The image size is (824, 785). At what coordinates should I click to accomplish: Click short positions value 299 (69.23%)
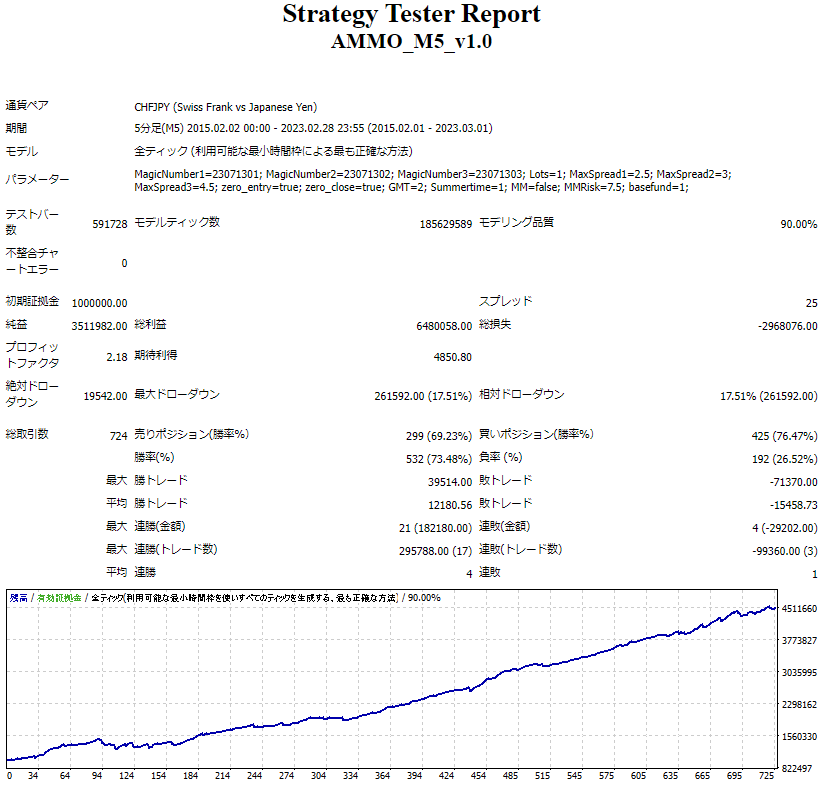(439, 436)
